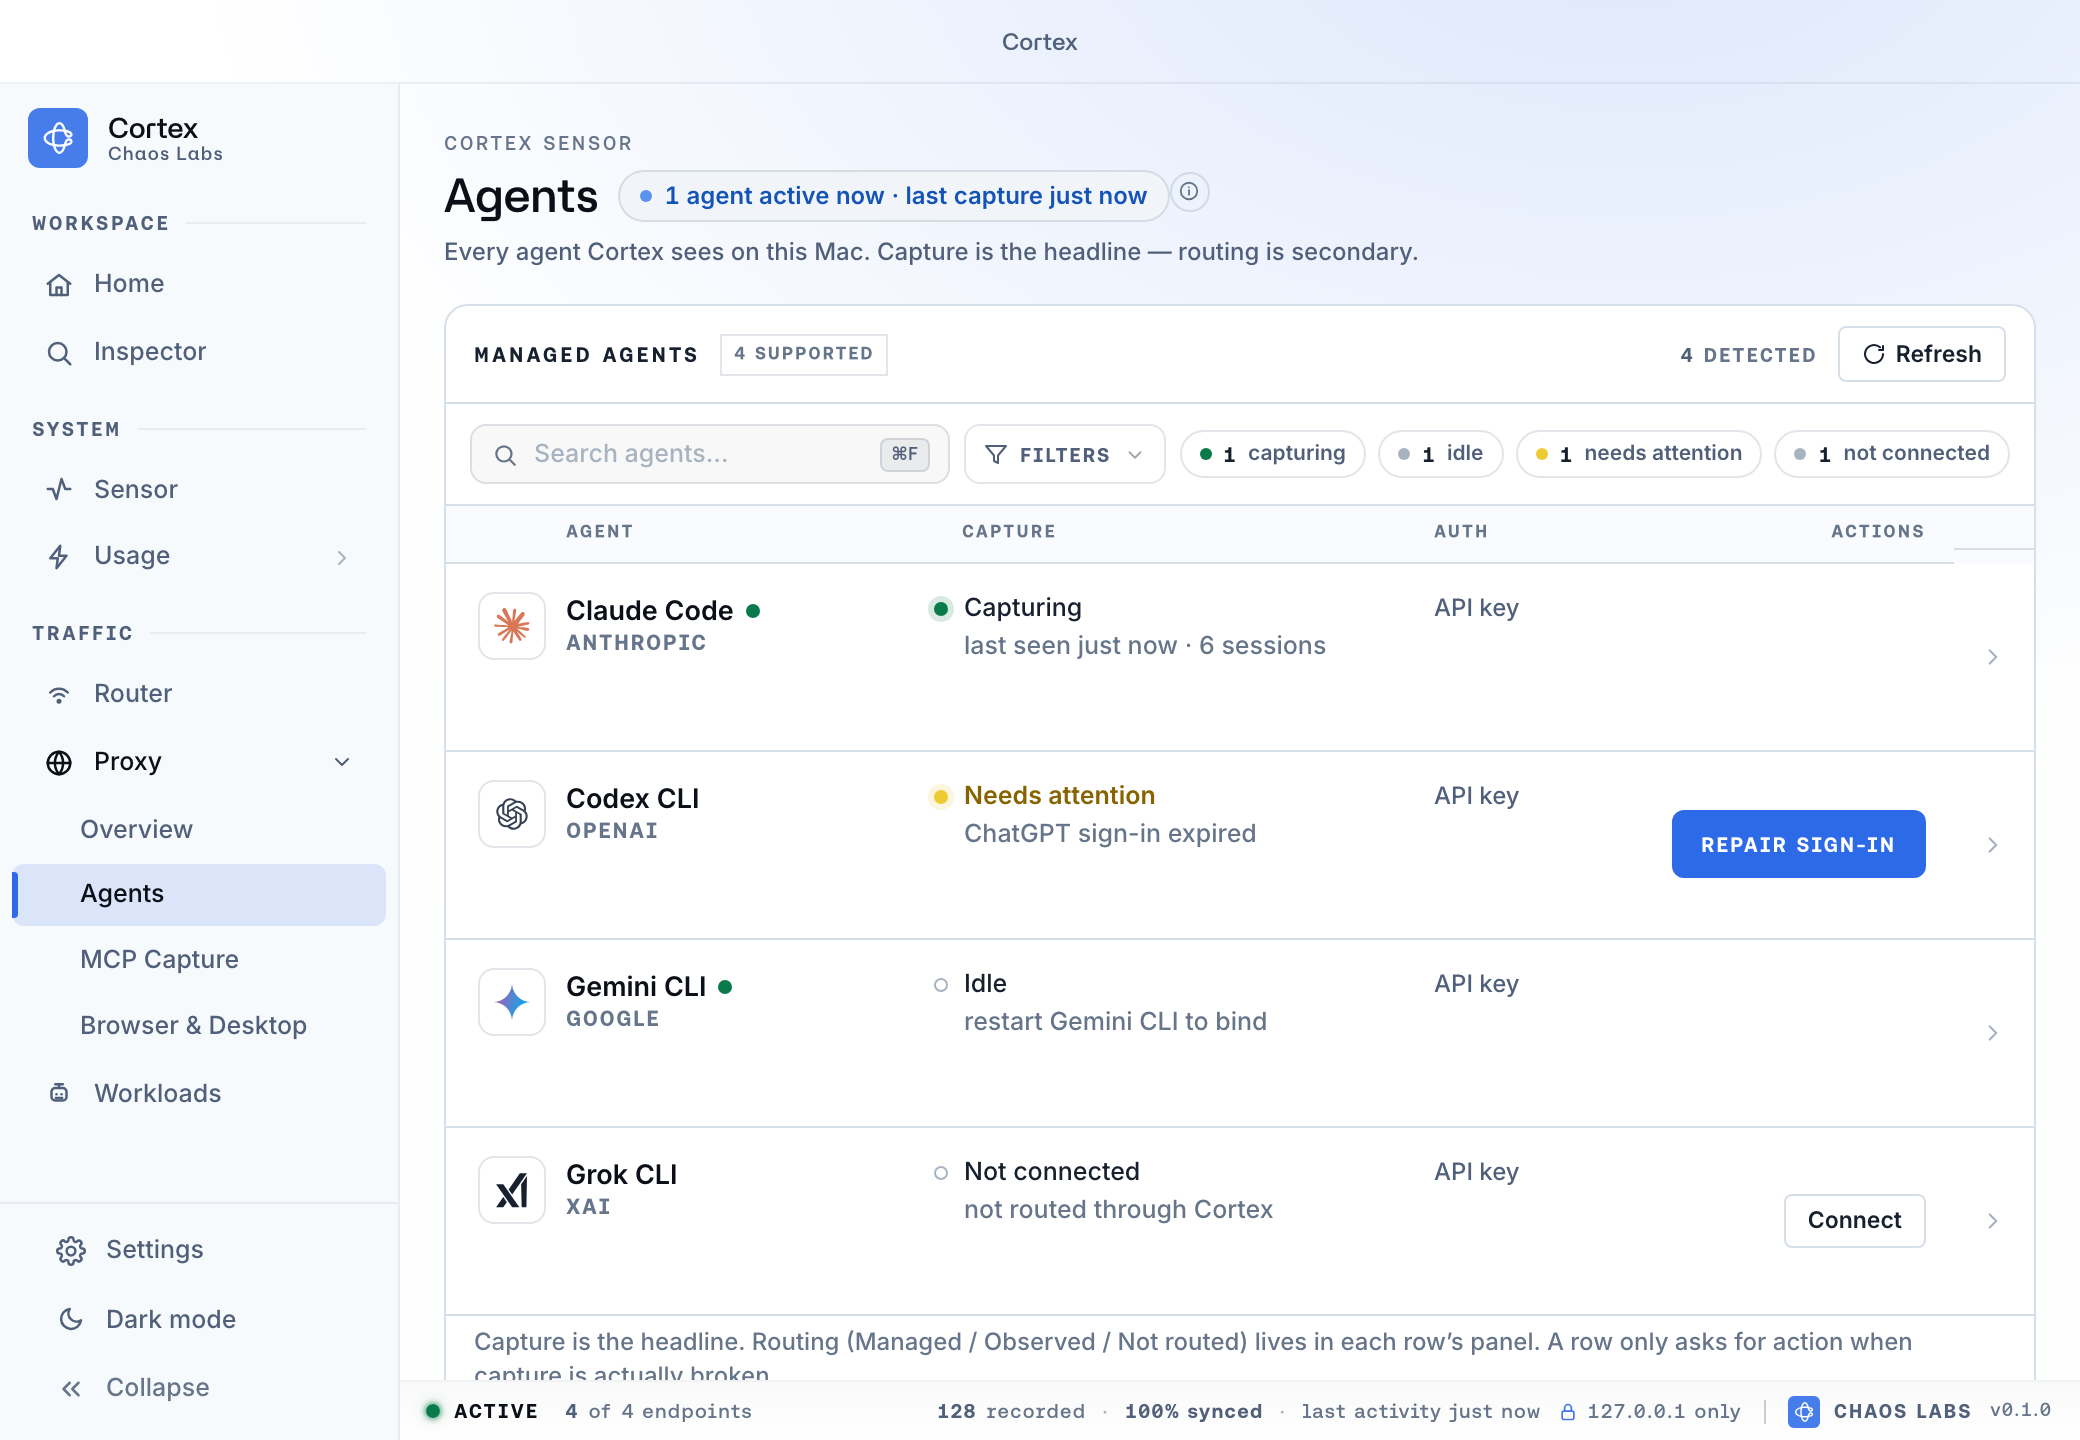Viewport: 2080px width, 1440px height.
Task: Collapse the Proxy section chevron
Action: 342,762
